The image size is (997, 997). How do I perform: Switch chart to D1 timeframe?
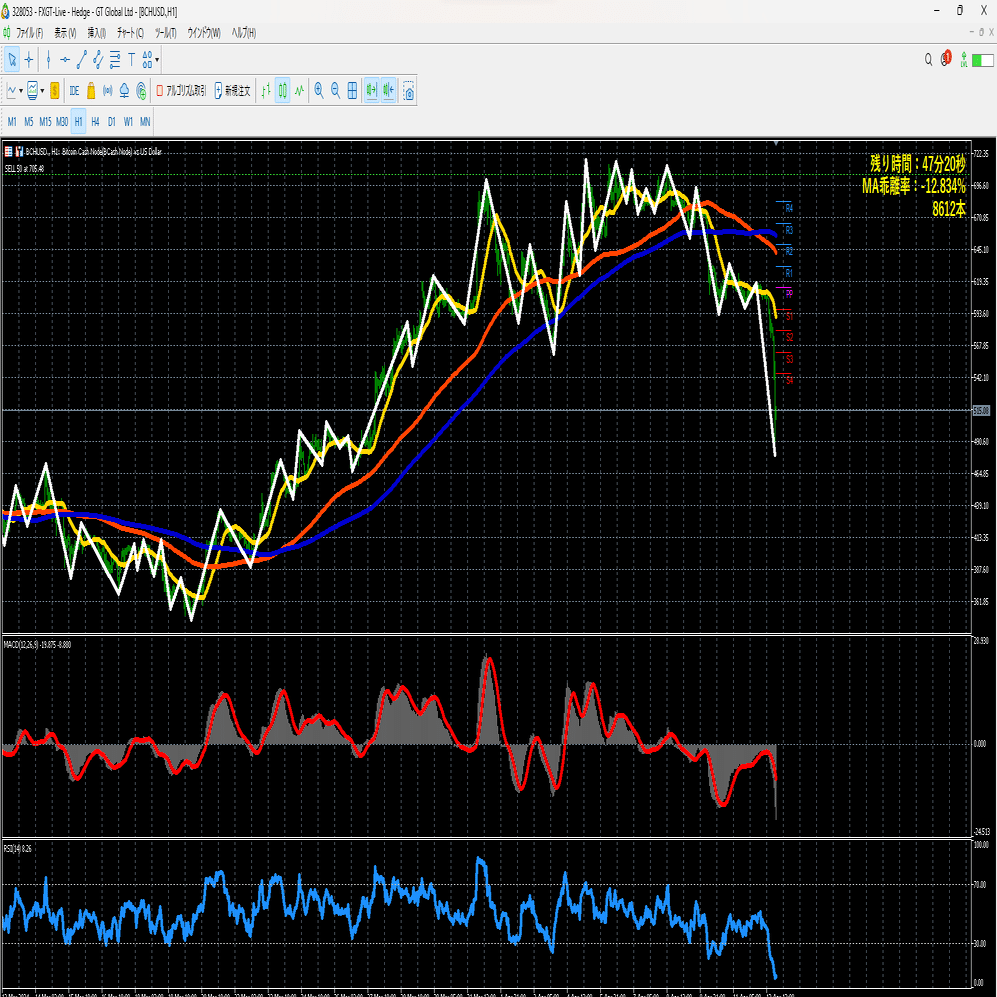[x=112, y=121]
